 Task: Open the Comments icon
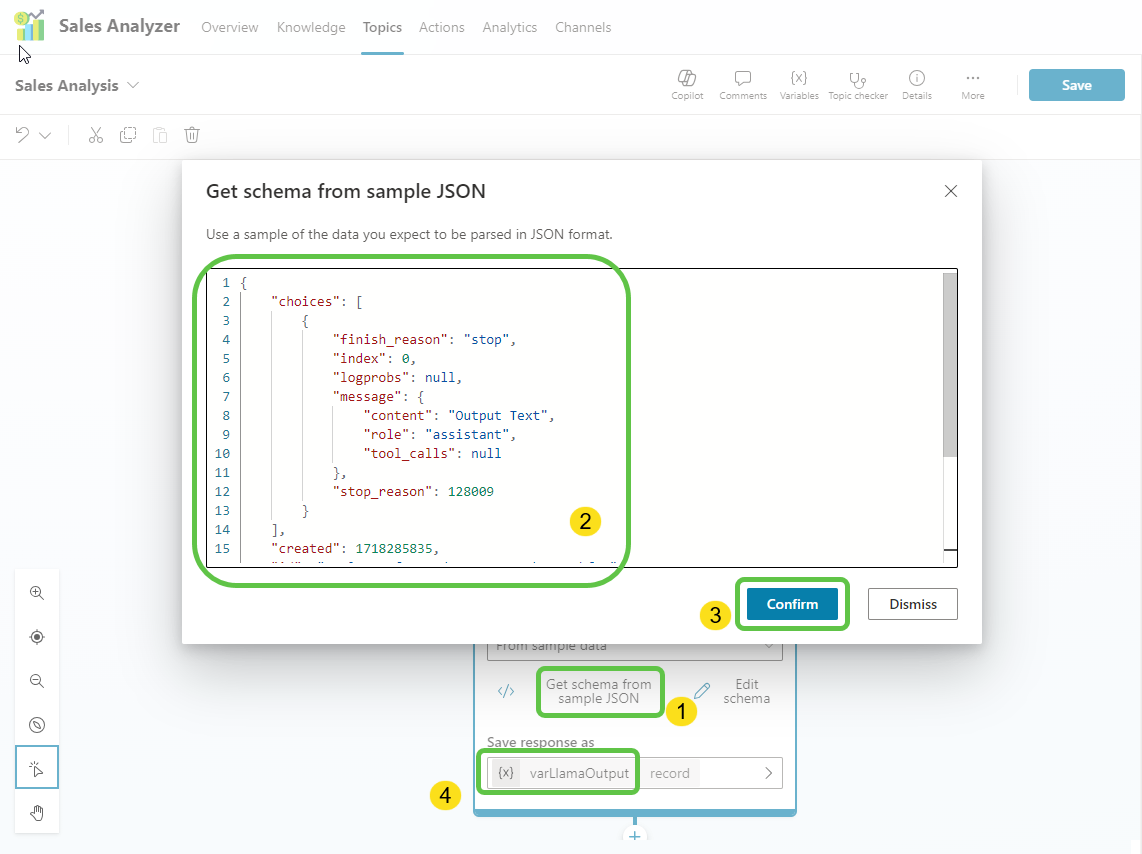point(742,79)
